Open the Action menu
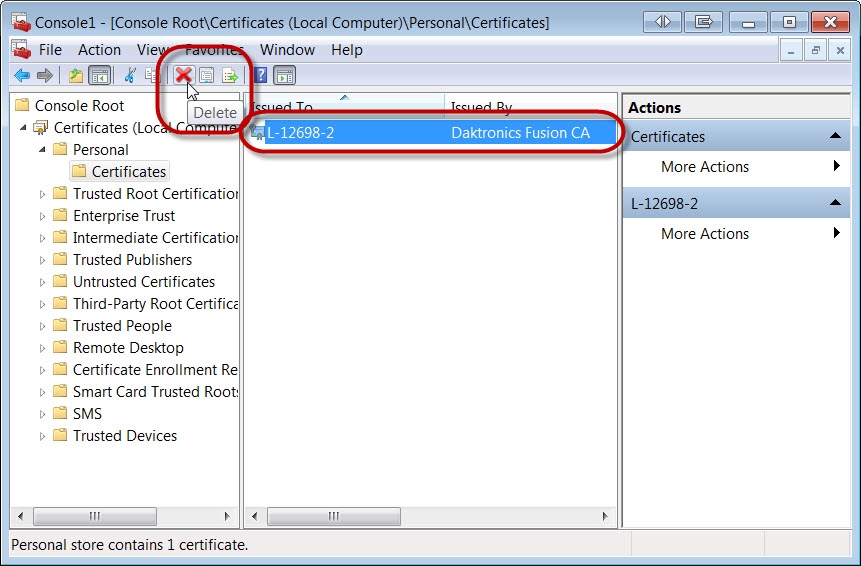This screenshot has width=861, height=566. [x=99, y=50]
